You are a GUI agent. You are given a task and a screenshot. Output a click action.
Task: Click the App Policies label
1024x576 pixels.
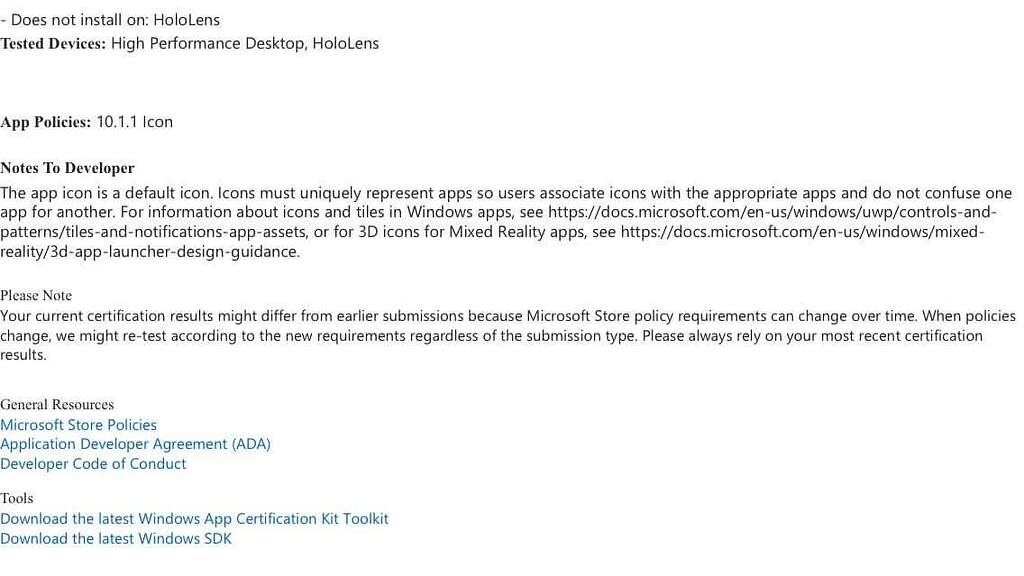point(46,122)
